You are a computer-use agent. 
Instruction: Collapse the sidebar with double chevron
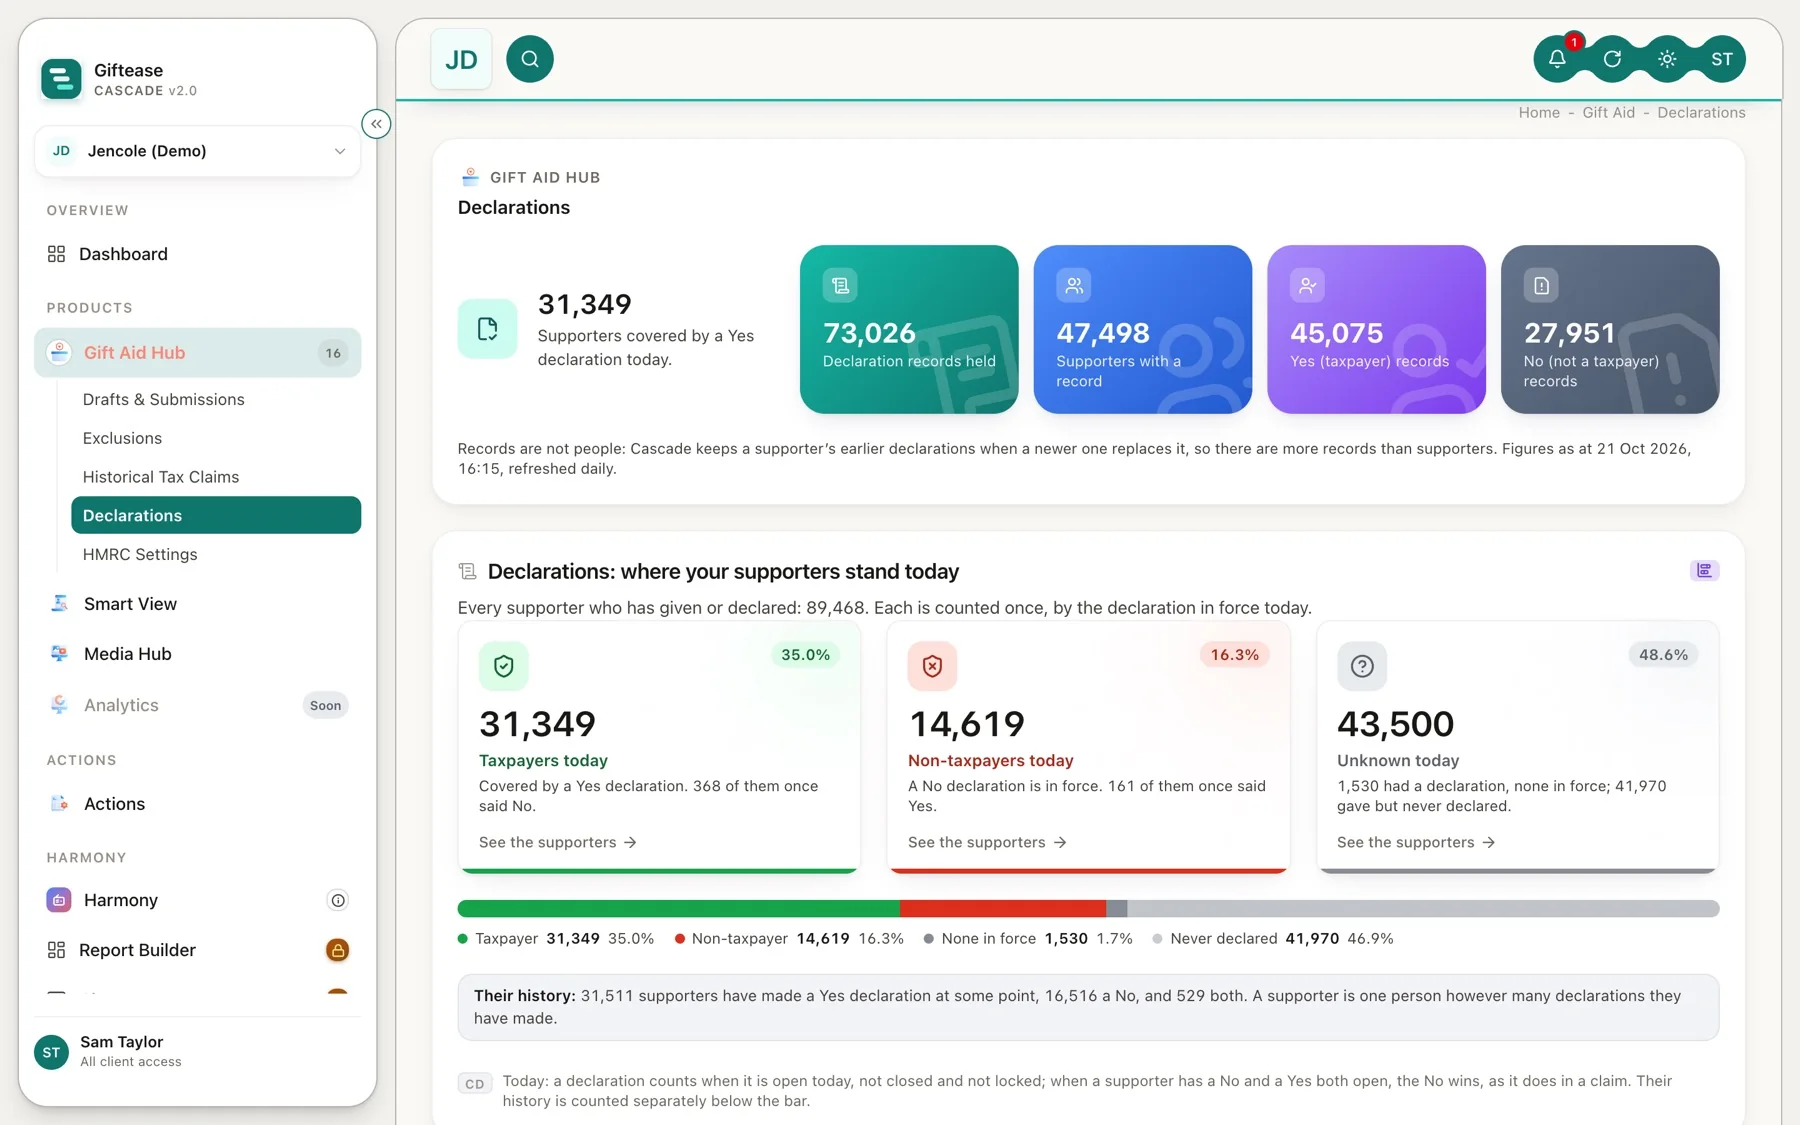[376, 124]
